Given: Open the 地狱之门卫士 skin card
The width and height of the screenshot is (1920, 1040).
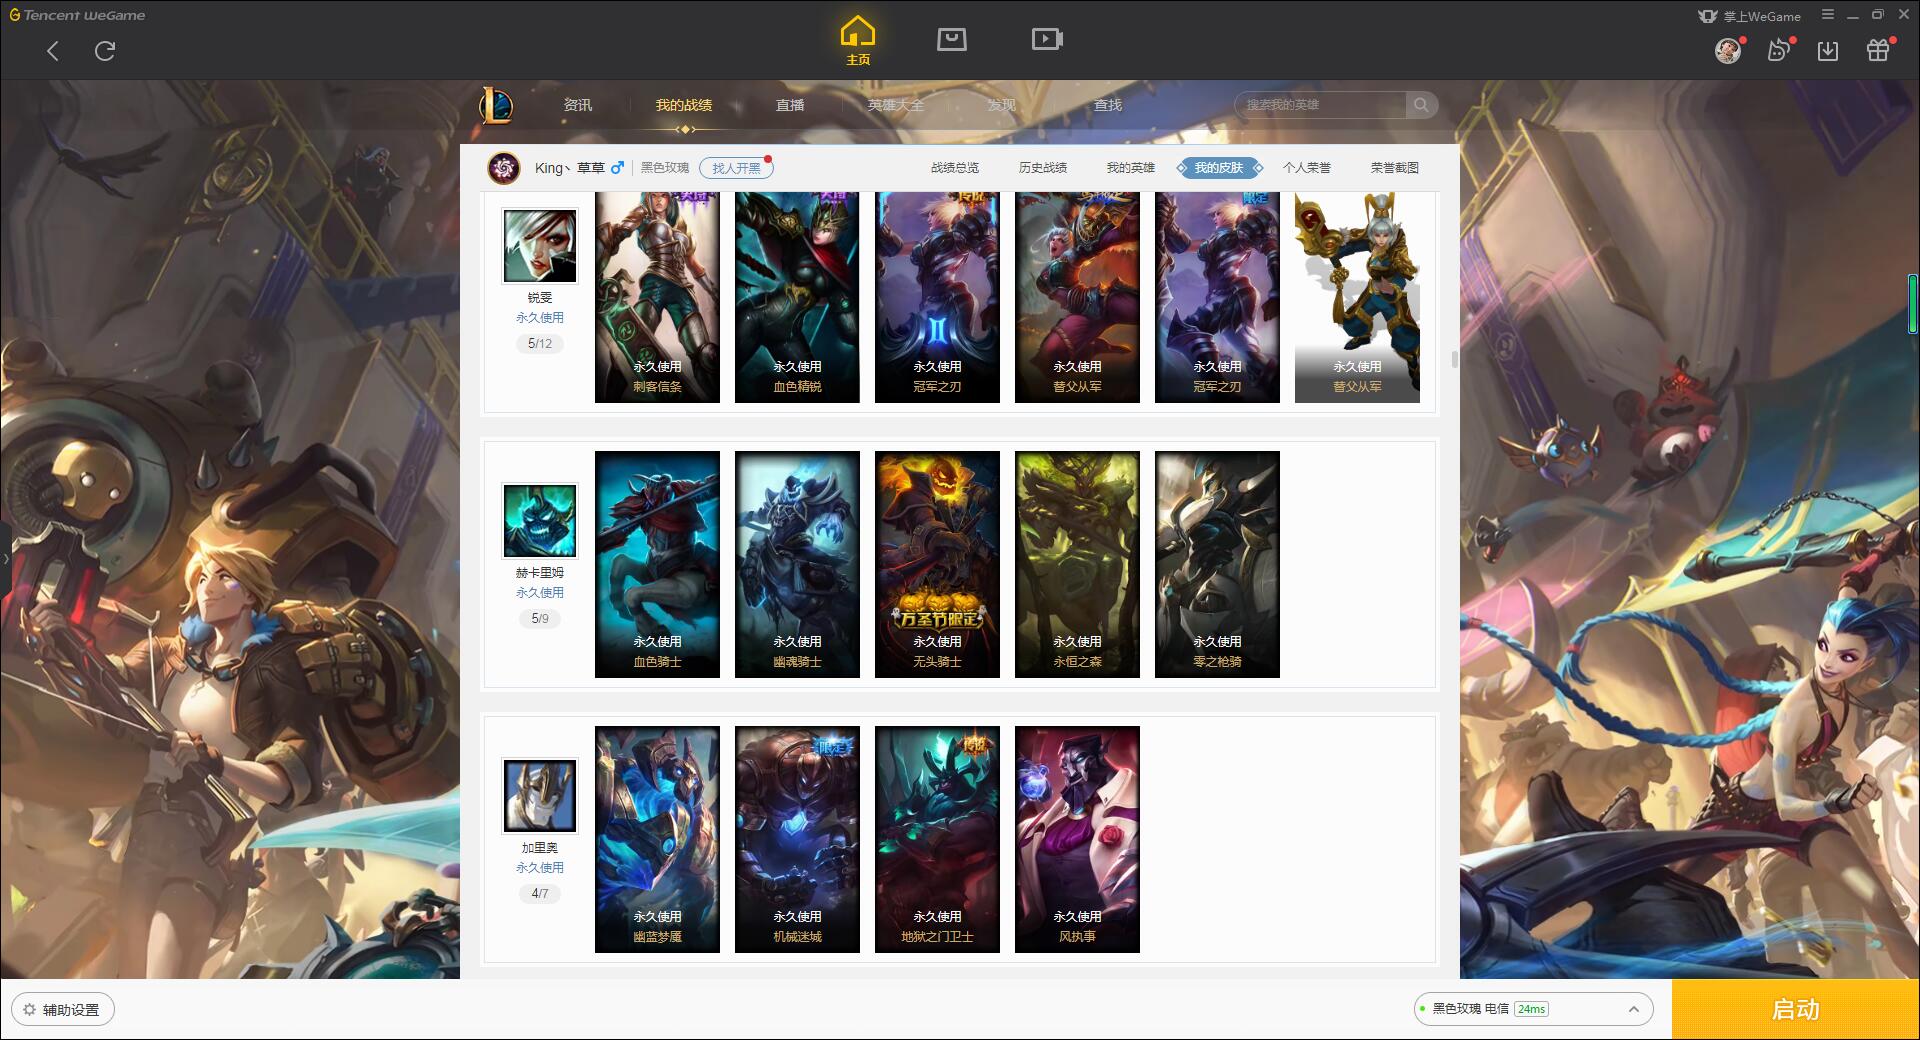Looking at the screenshot, I should 937,839.
